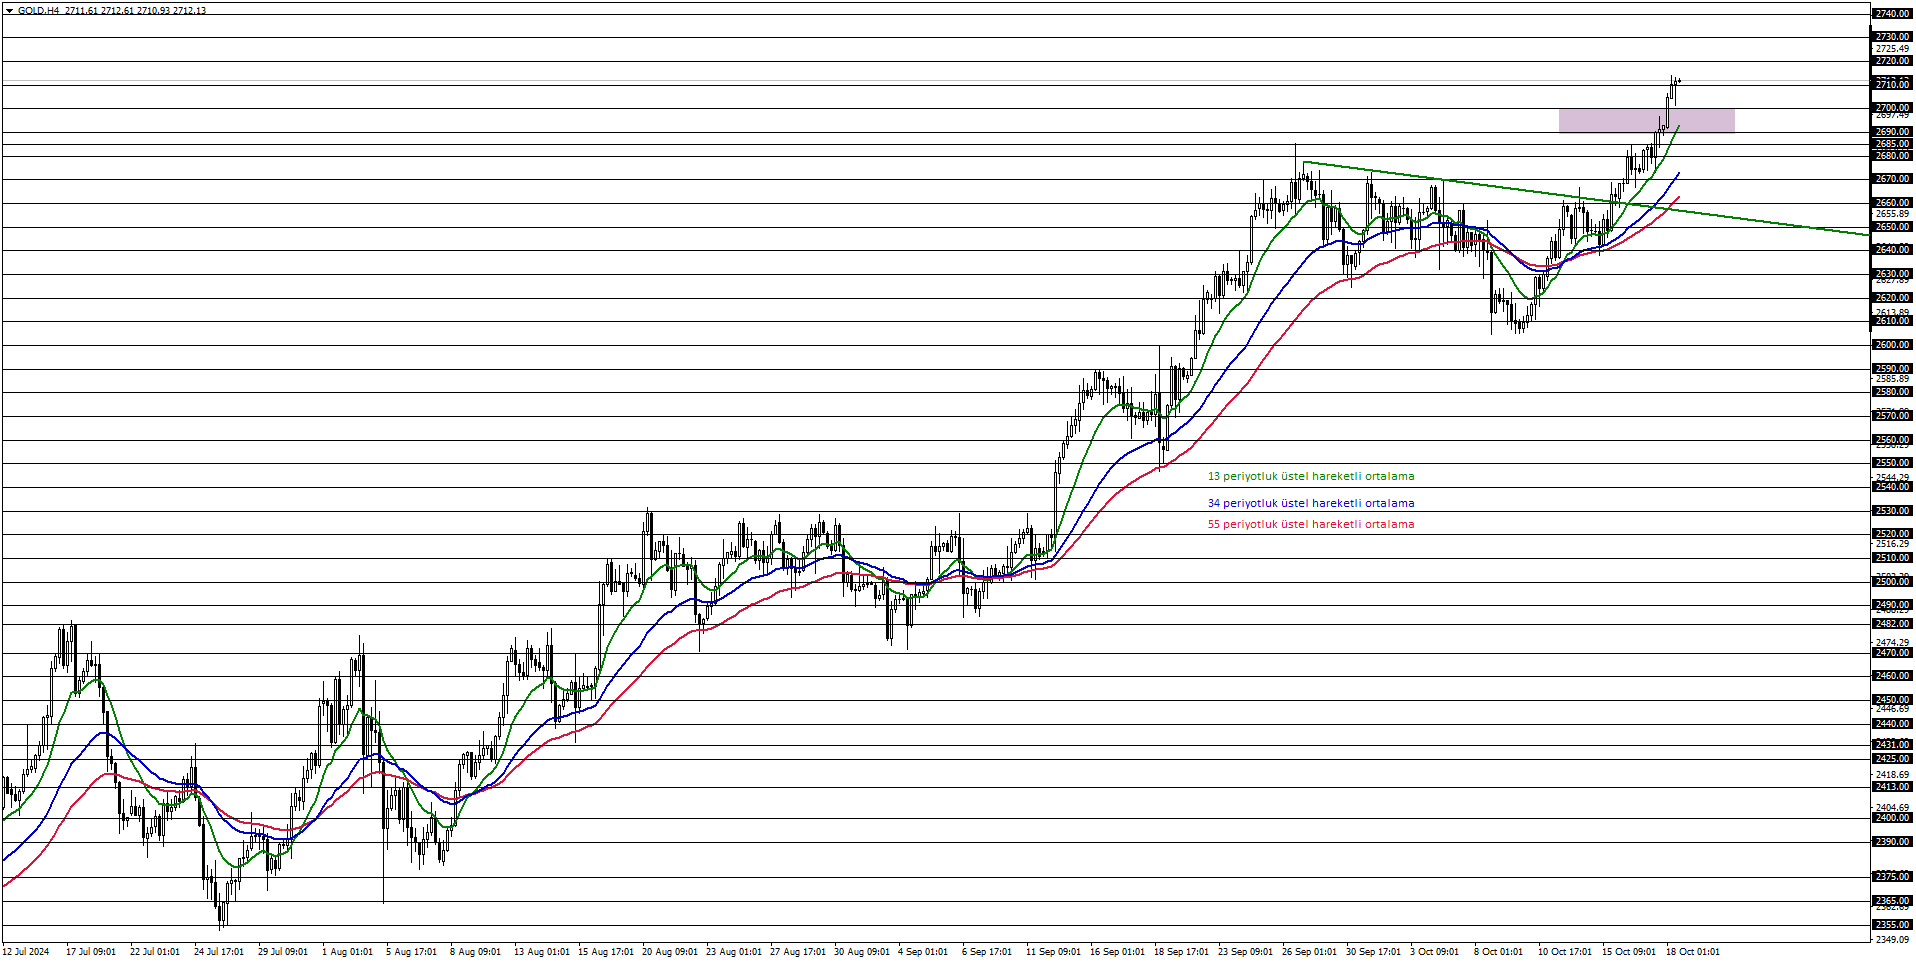
Task: Click the 2440.00 price level label
Action: 1892,724
